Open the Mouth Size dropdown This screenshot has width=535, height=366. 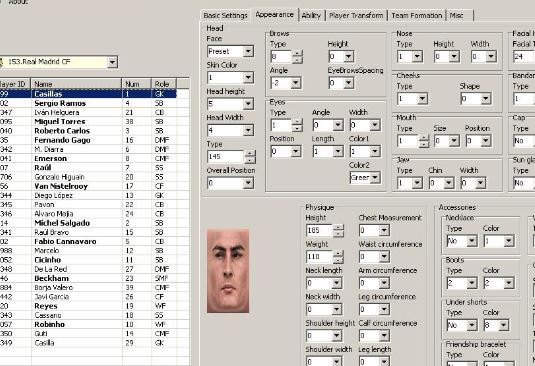pos(454,141)
